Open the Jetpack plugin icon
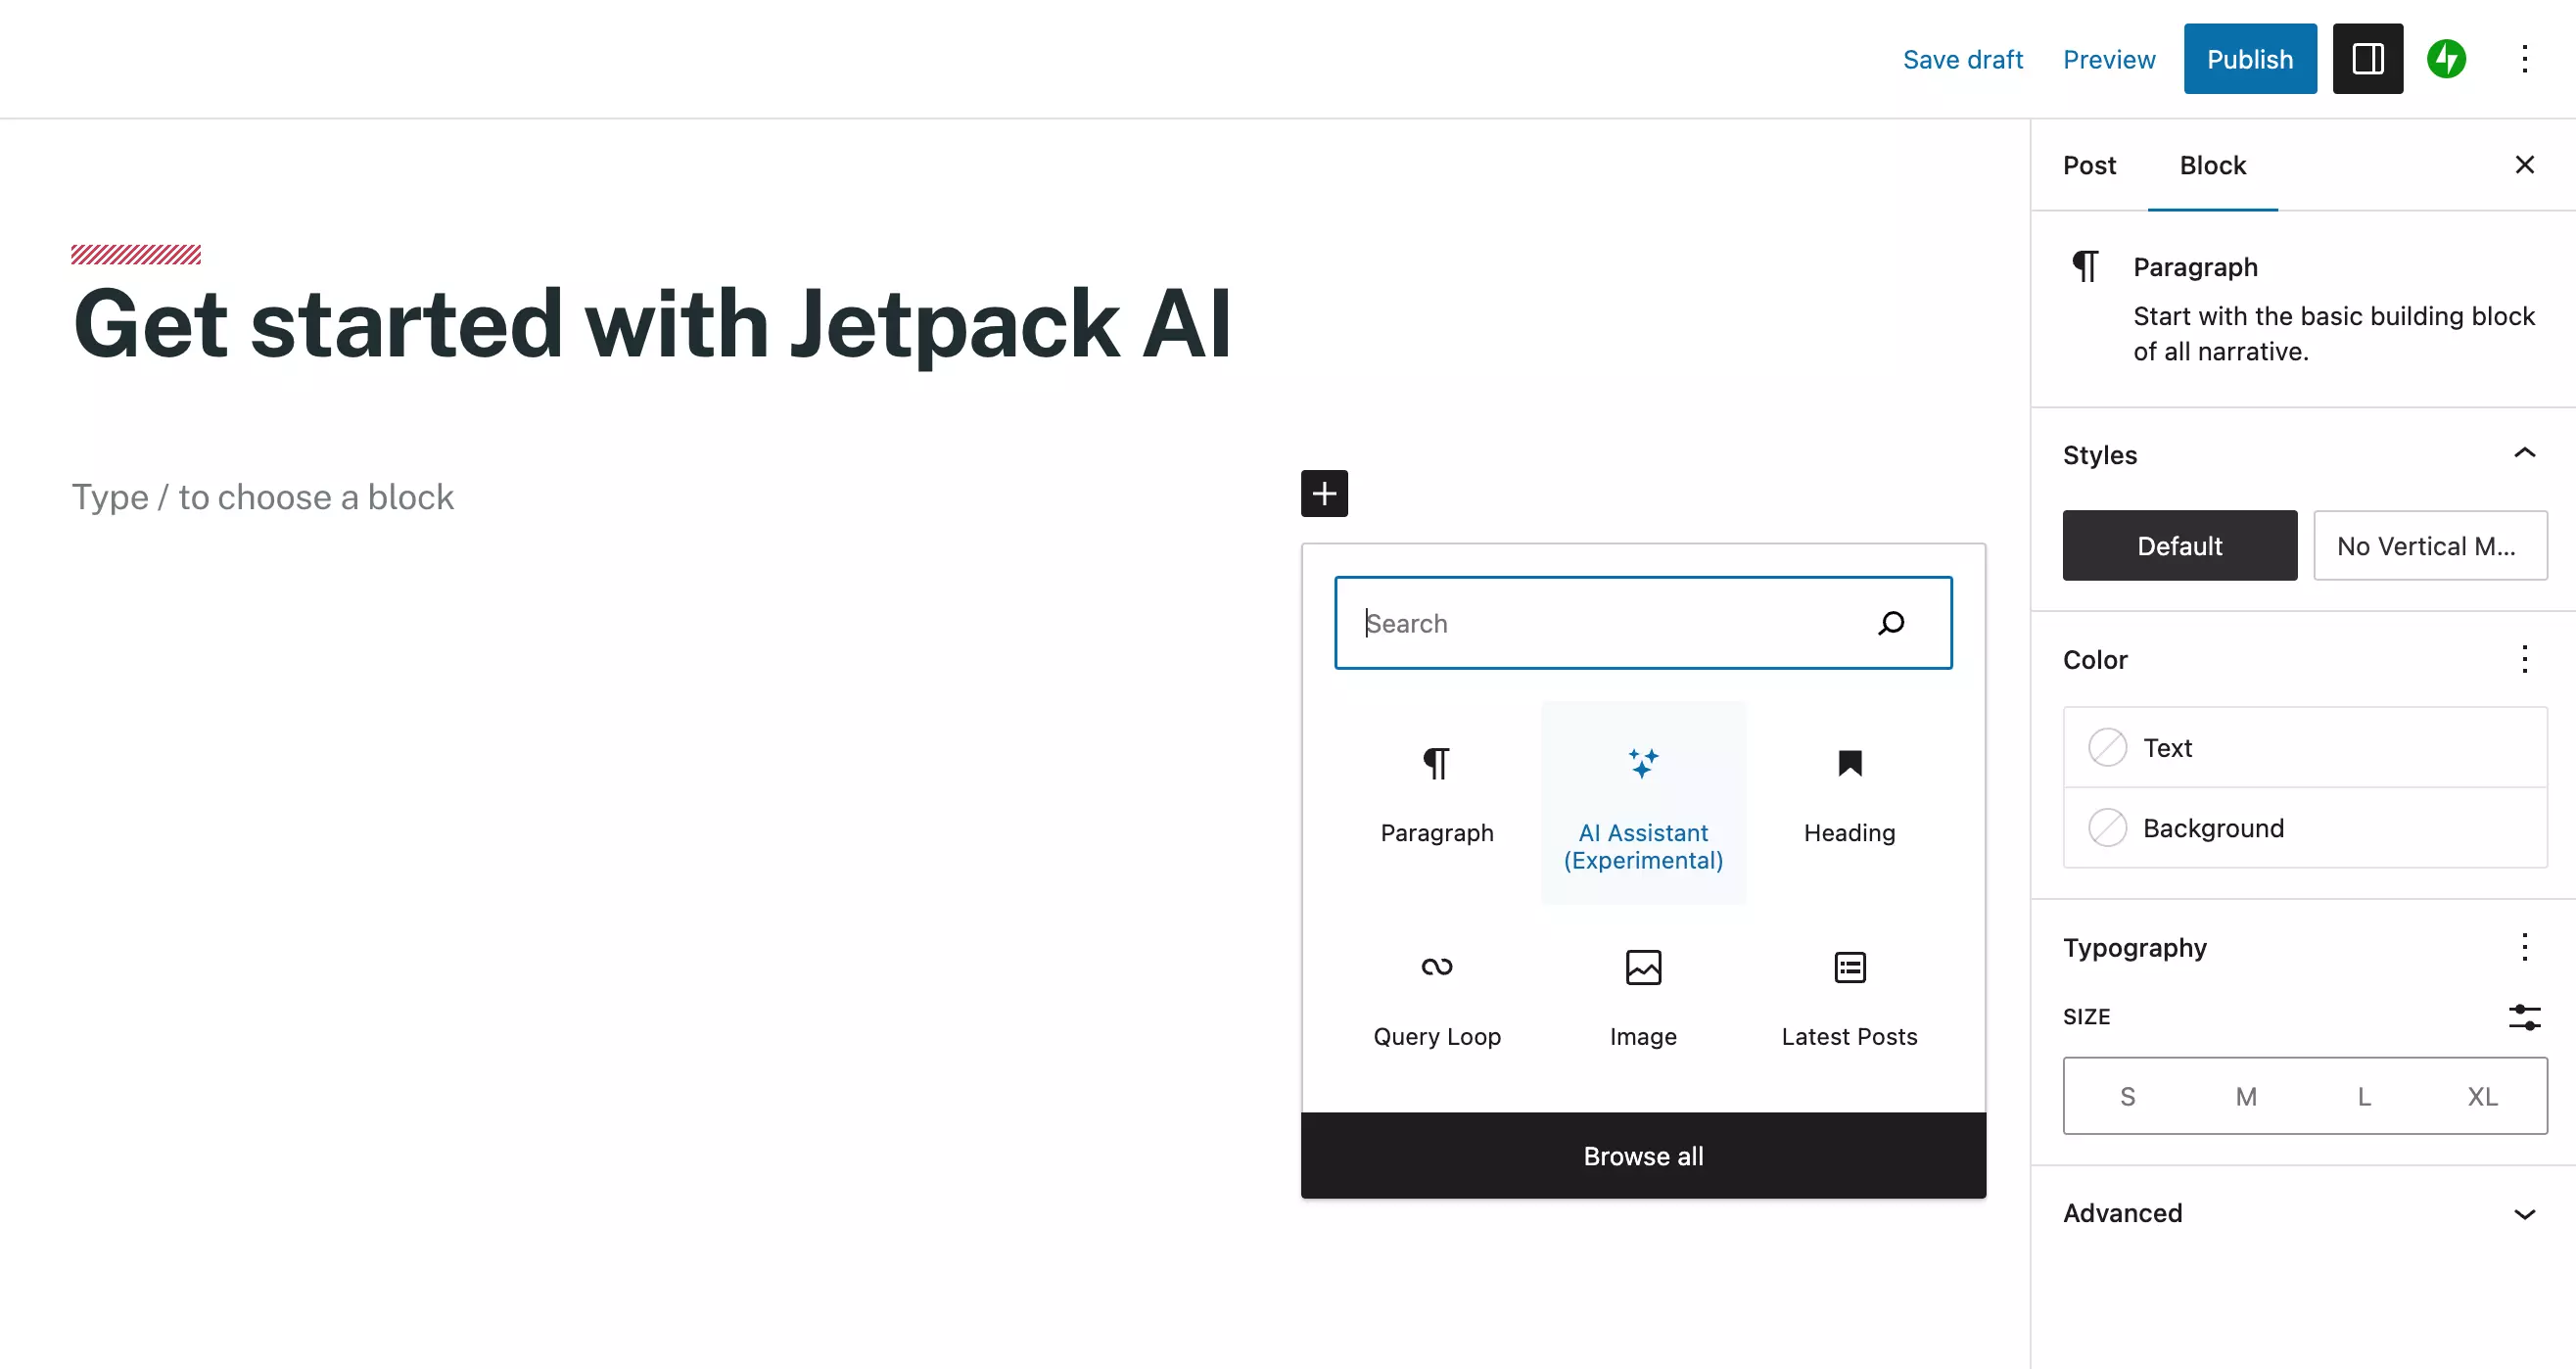 tap(2446, 59)
